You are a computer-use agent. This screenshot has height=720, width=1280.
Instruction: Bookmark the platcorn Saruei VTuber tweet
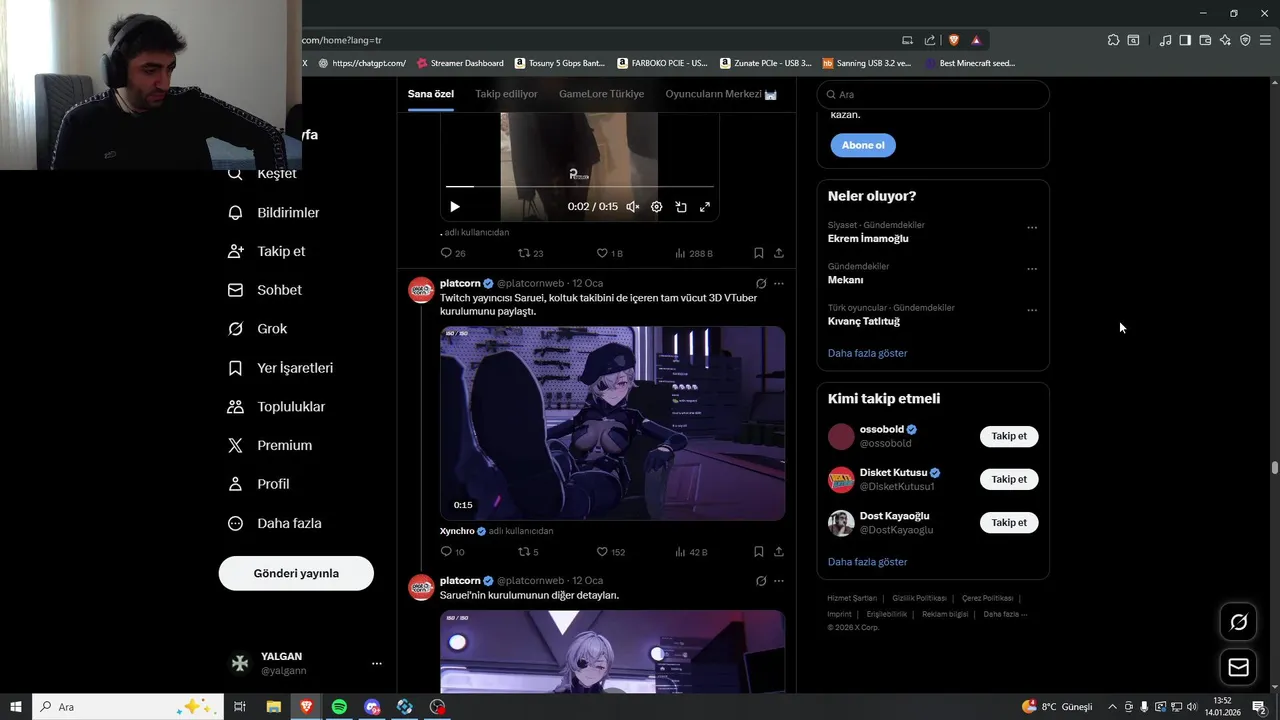(x=759, y=552)
